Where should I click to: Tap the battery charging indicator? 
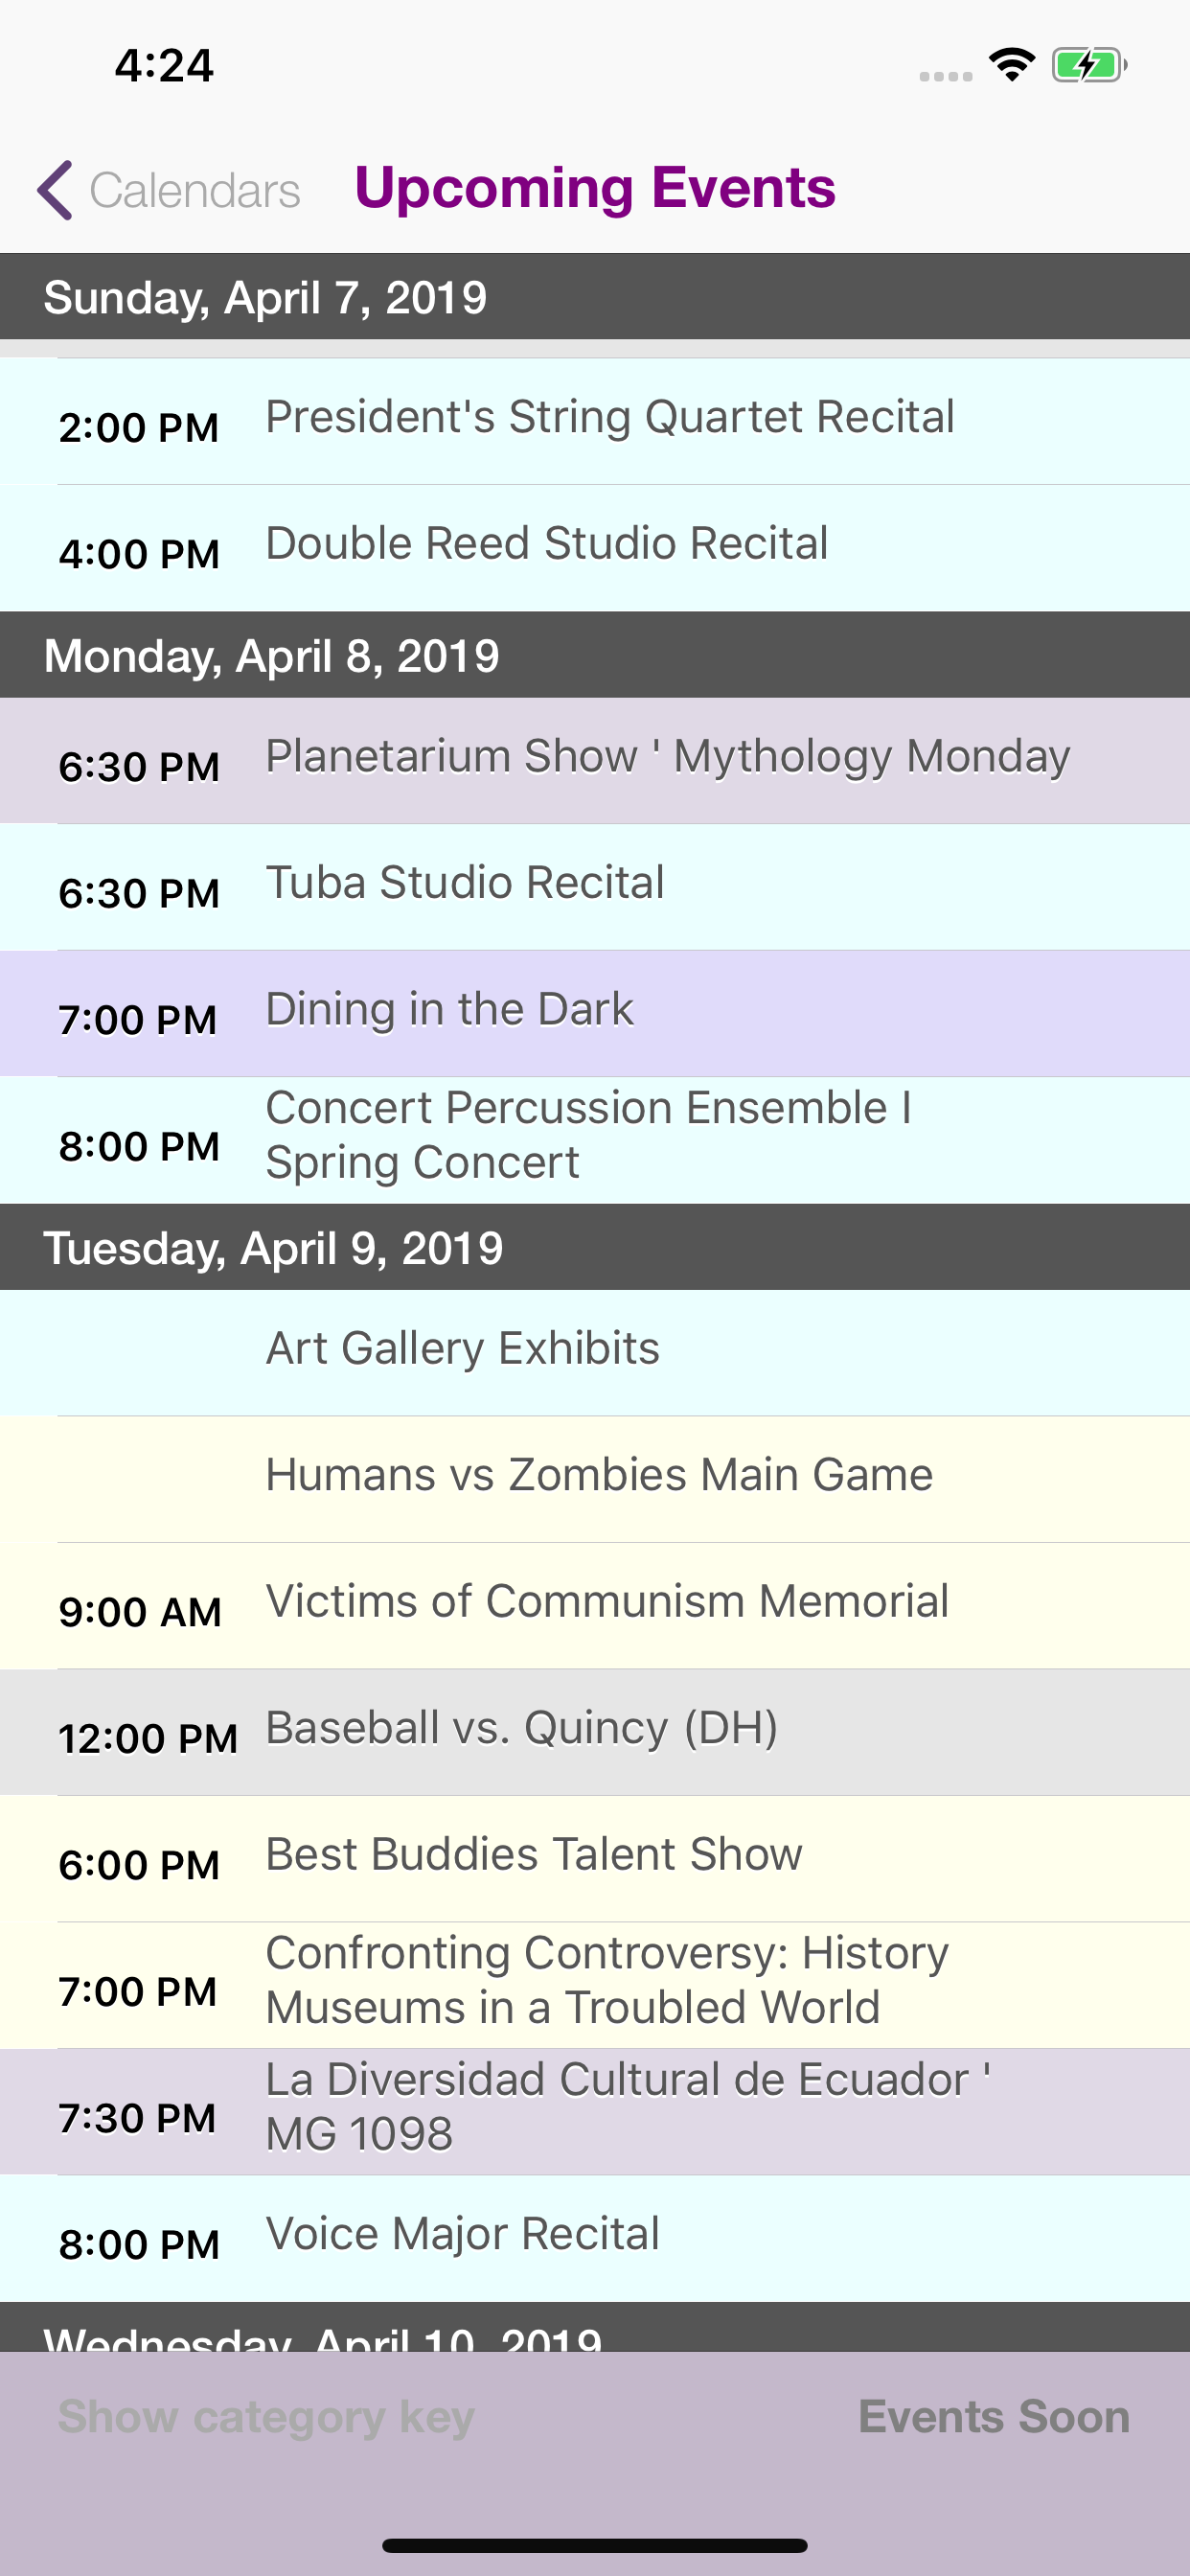coord(1089,66)
